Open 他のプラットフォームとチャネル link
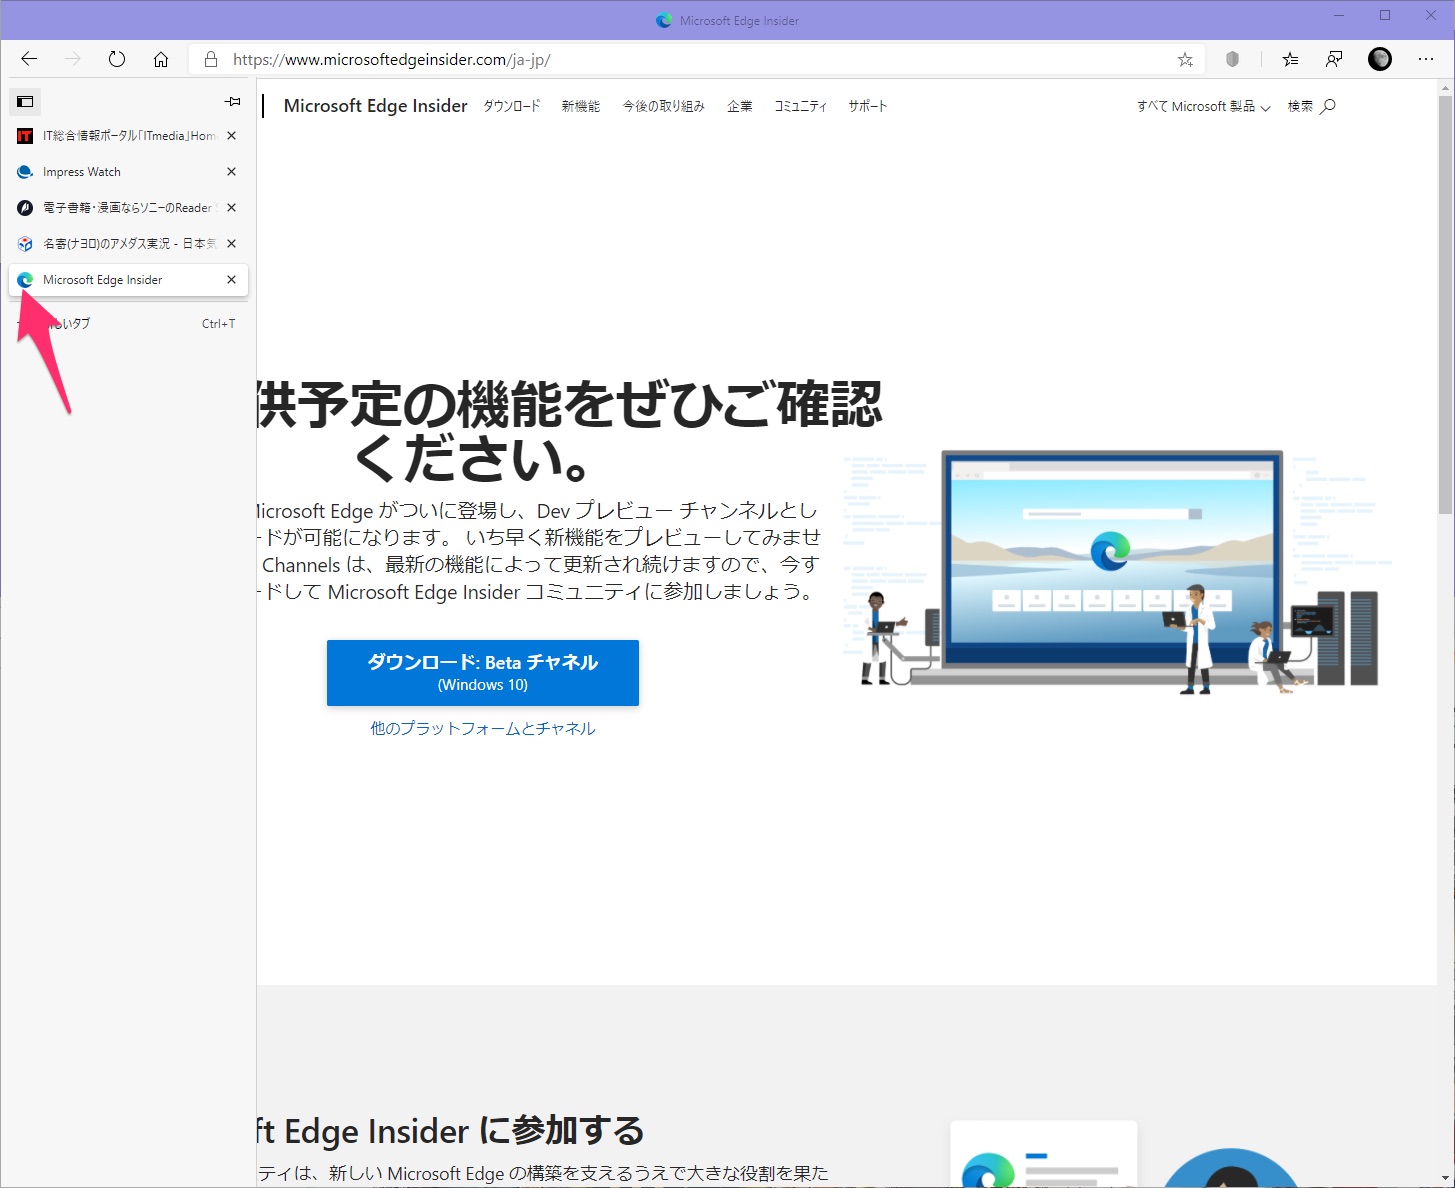 coord(483,729)
